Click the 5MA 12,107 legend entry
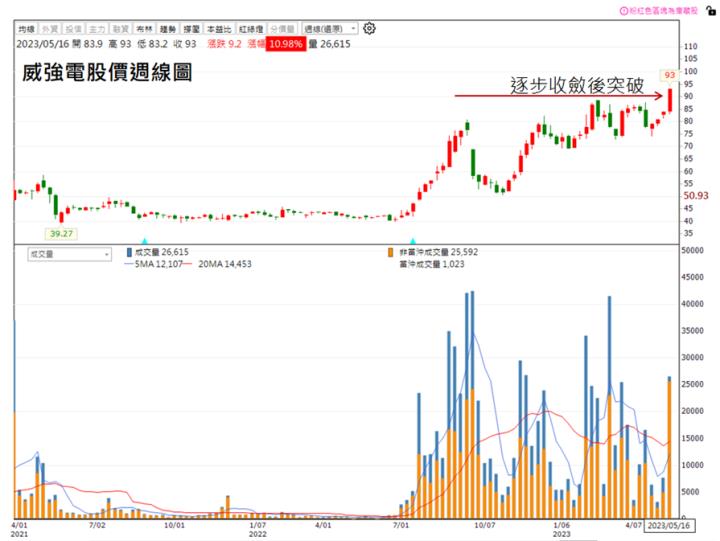The width and height of the screenshot is (720, 541). point(153,264)
